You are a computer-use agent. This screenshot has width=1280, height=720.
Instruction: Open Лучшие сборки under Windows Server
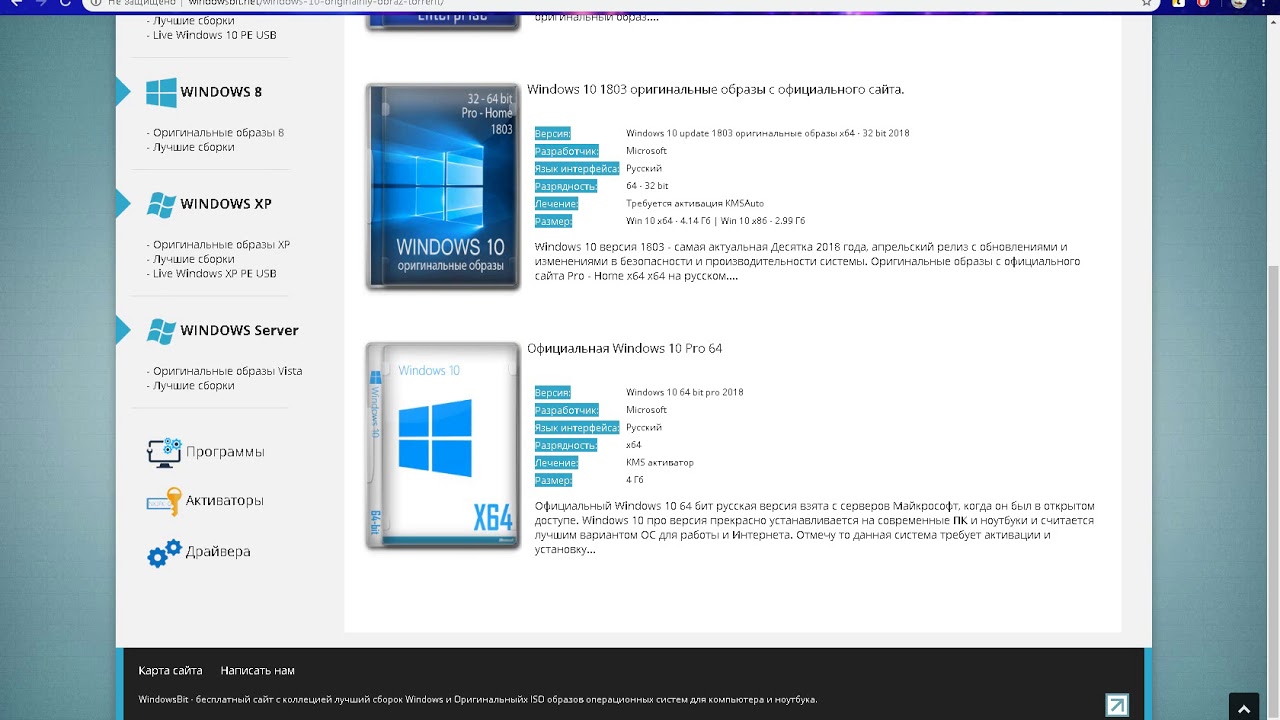[x=193, y=386]
